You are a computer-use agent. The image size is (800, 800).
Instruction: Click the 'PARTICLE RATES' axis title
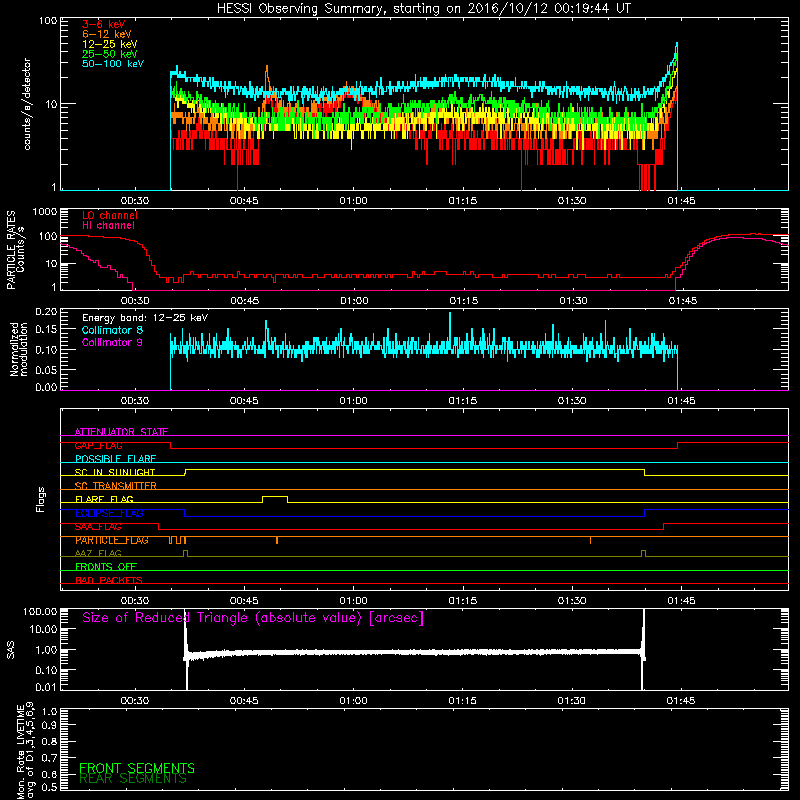(11, 250)
